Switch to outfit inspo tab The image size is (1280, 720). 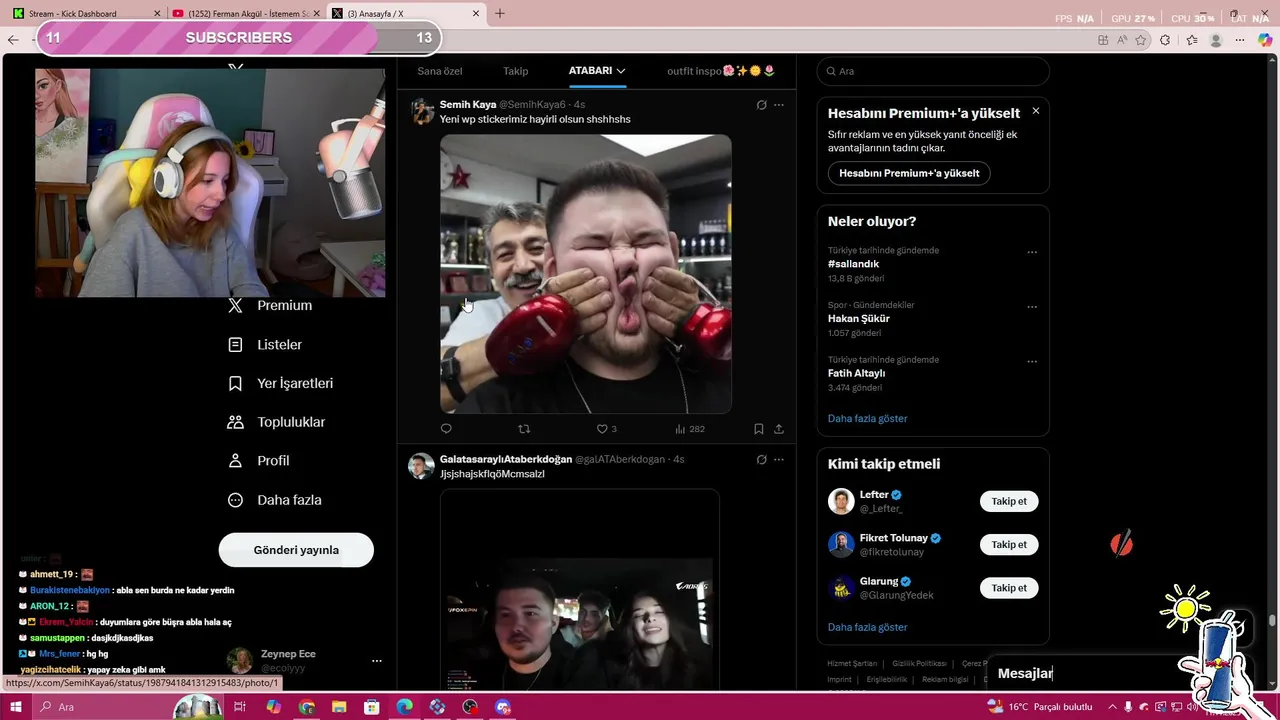721,71
